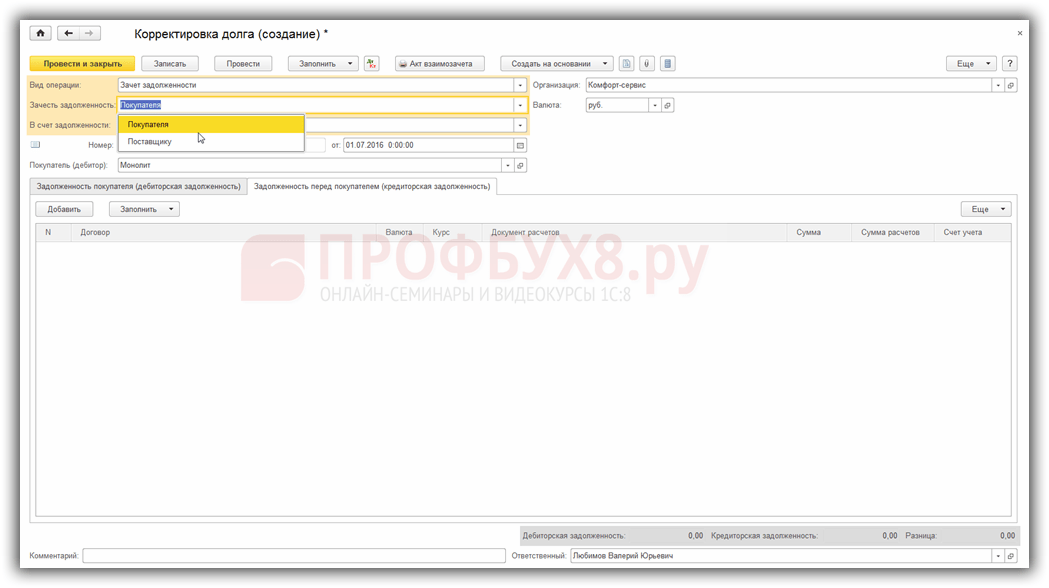Click the Ответственный field Любимов Валерий Юрьевич
Screen dimensions: 1049x588
781,556
